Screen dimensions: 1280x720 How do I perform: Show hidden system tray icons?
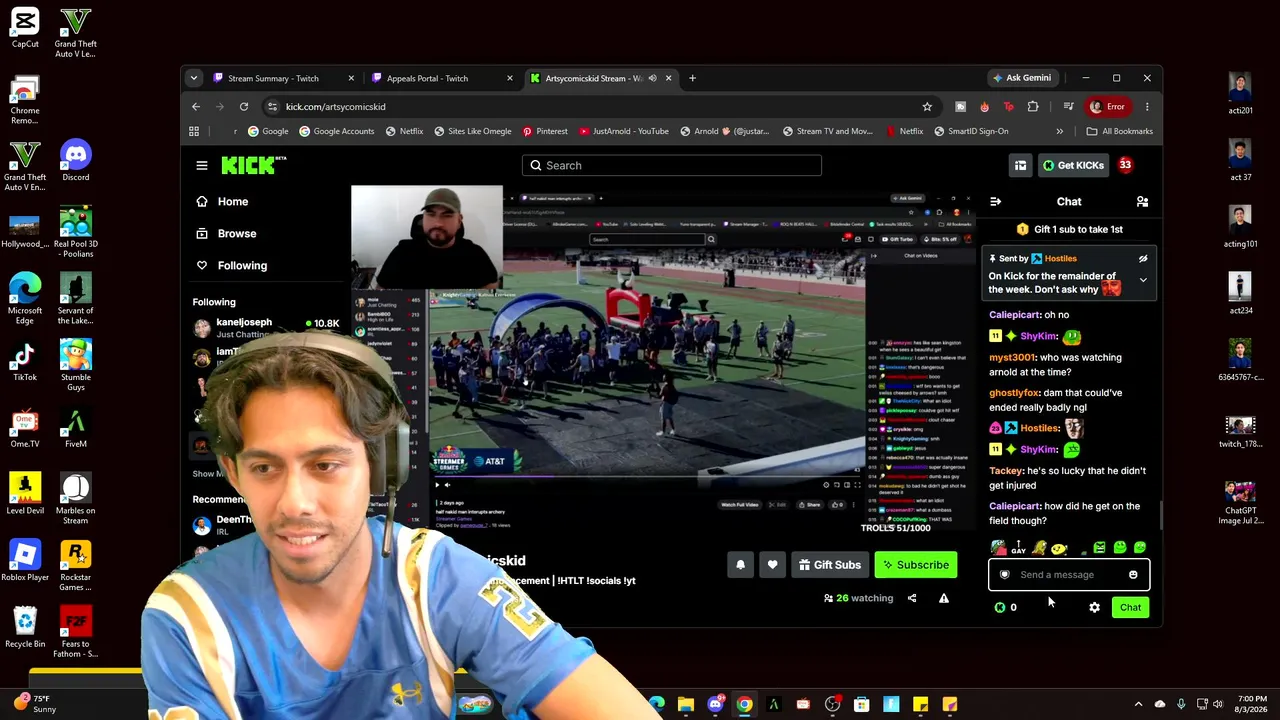[x=1138, y=705]
